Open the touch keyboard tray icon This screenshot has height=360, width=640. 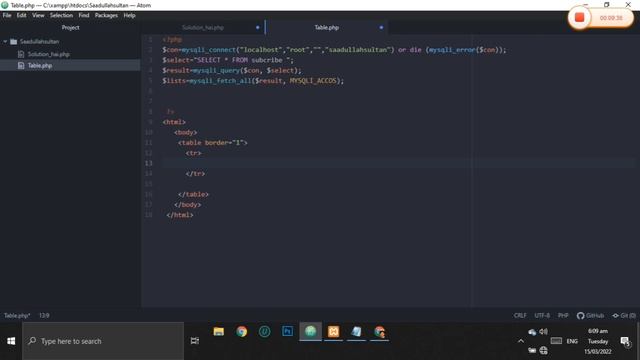(x=556, y=341)
